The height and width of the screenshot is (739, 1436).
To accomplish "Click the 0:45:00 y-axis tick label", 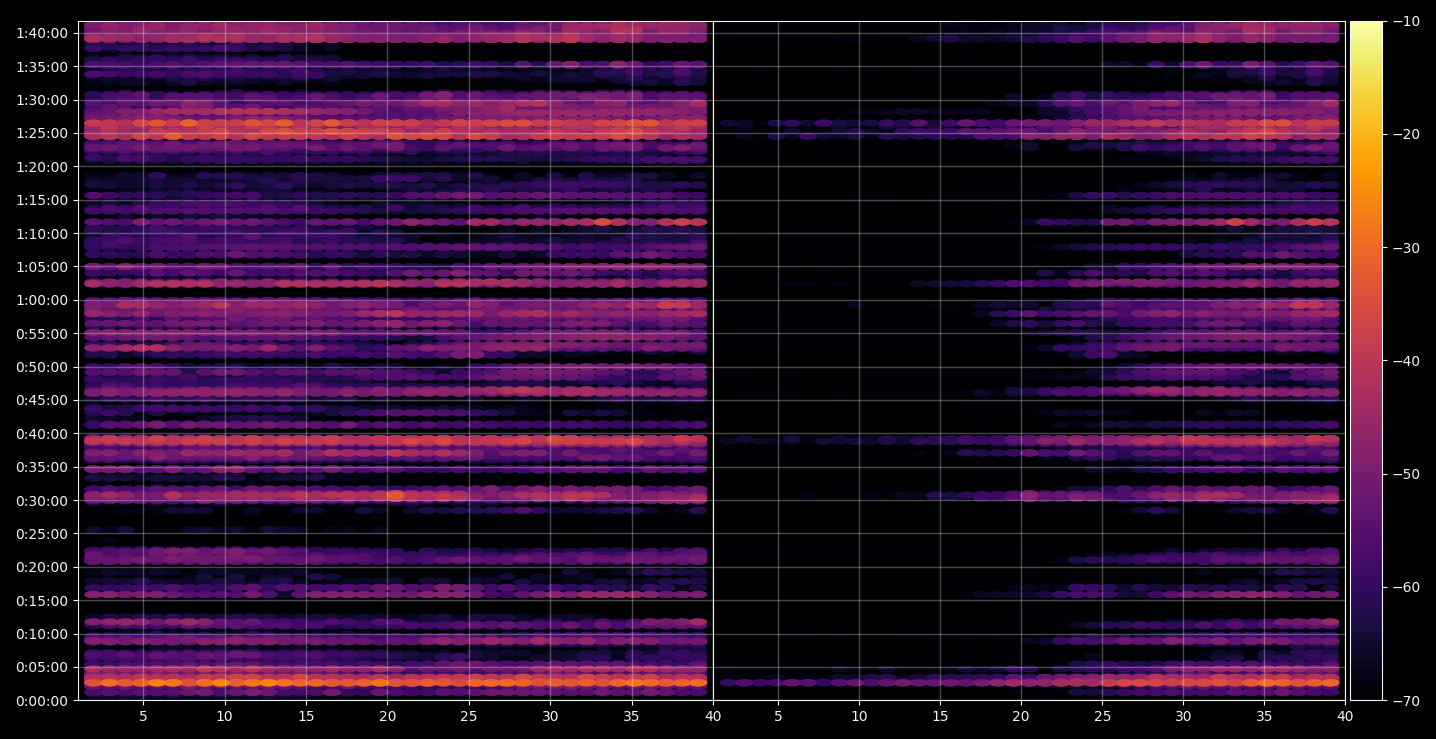I will click(x=41, y=400).
